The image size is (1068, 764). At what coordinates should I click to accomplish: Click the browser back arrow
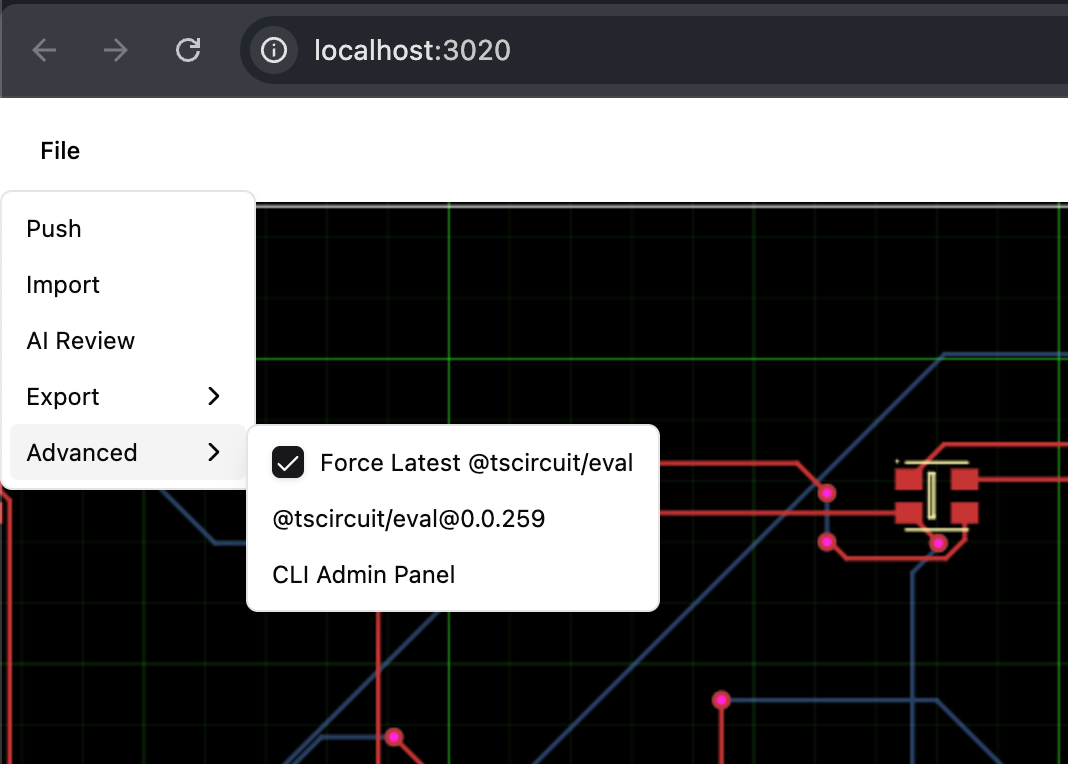point(44,50)
